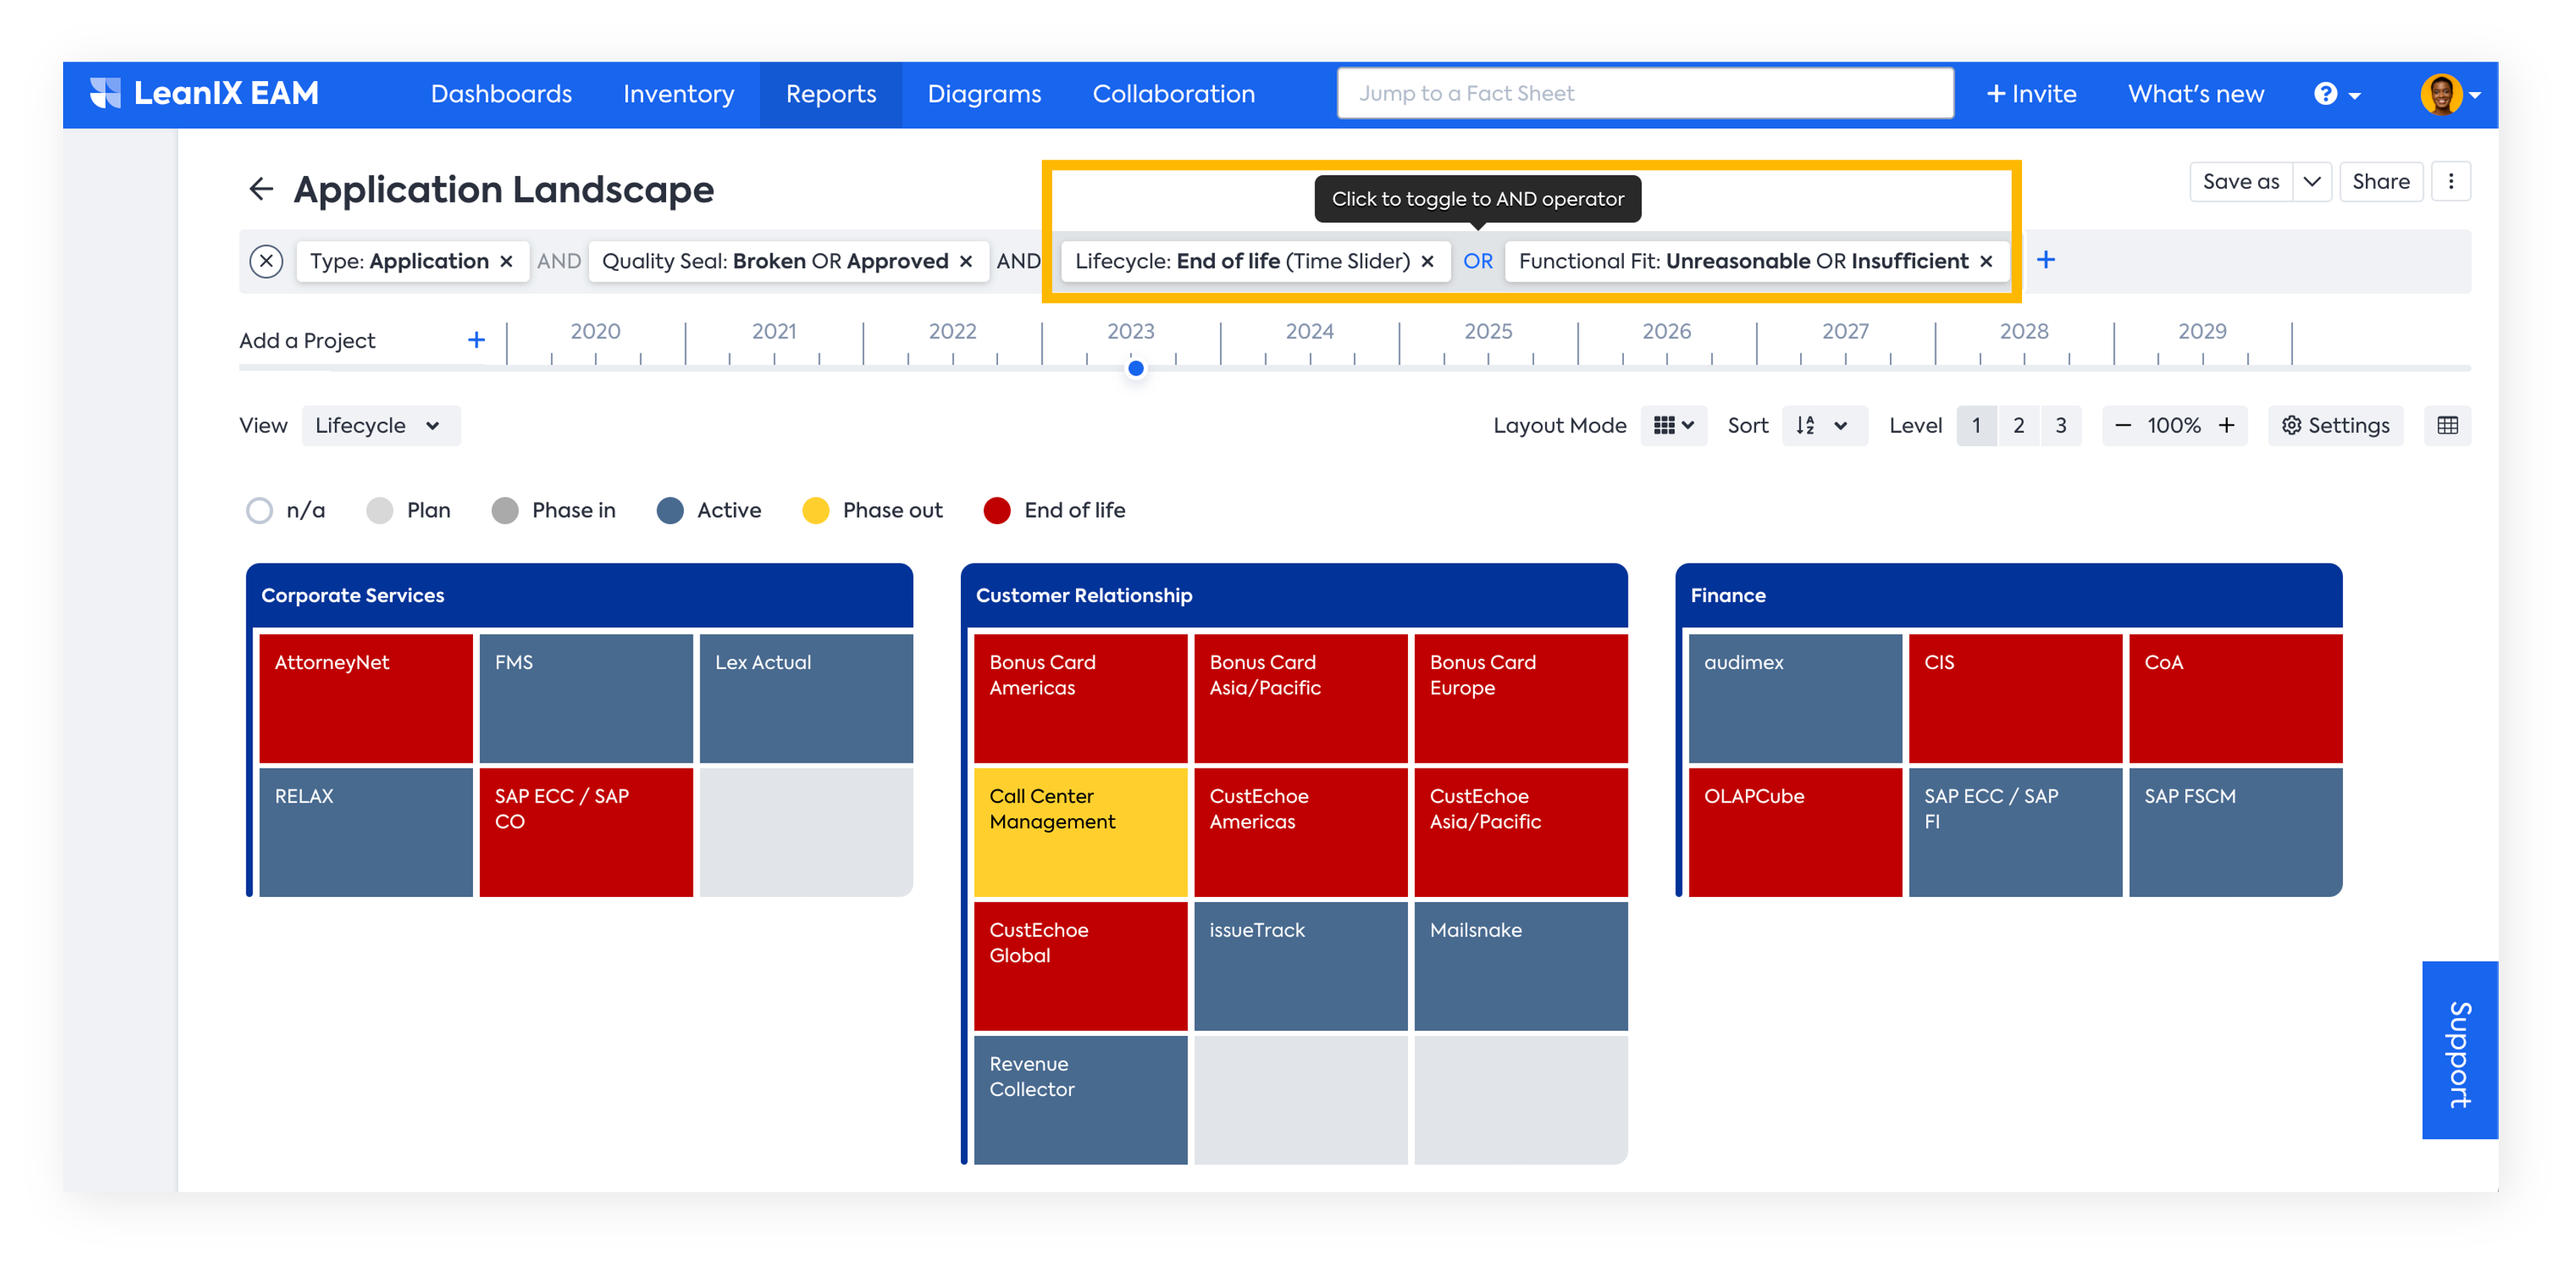Add a new filter with the plus icon

tap(2046, 260)
